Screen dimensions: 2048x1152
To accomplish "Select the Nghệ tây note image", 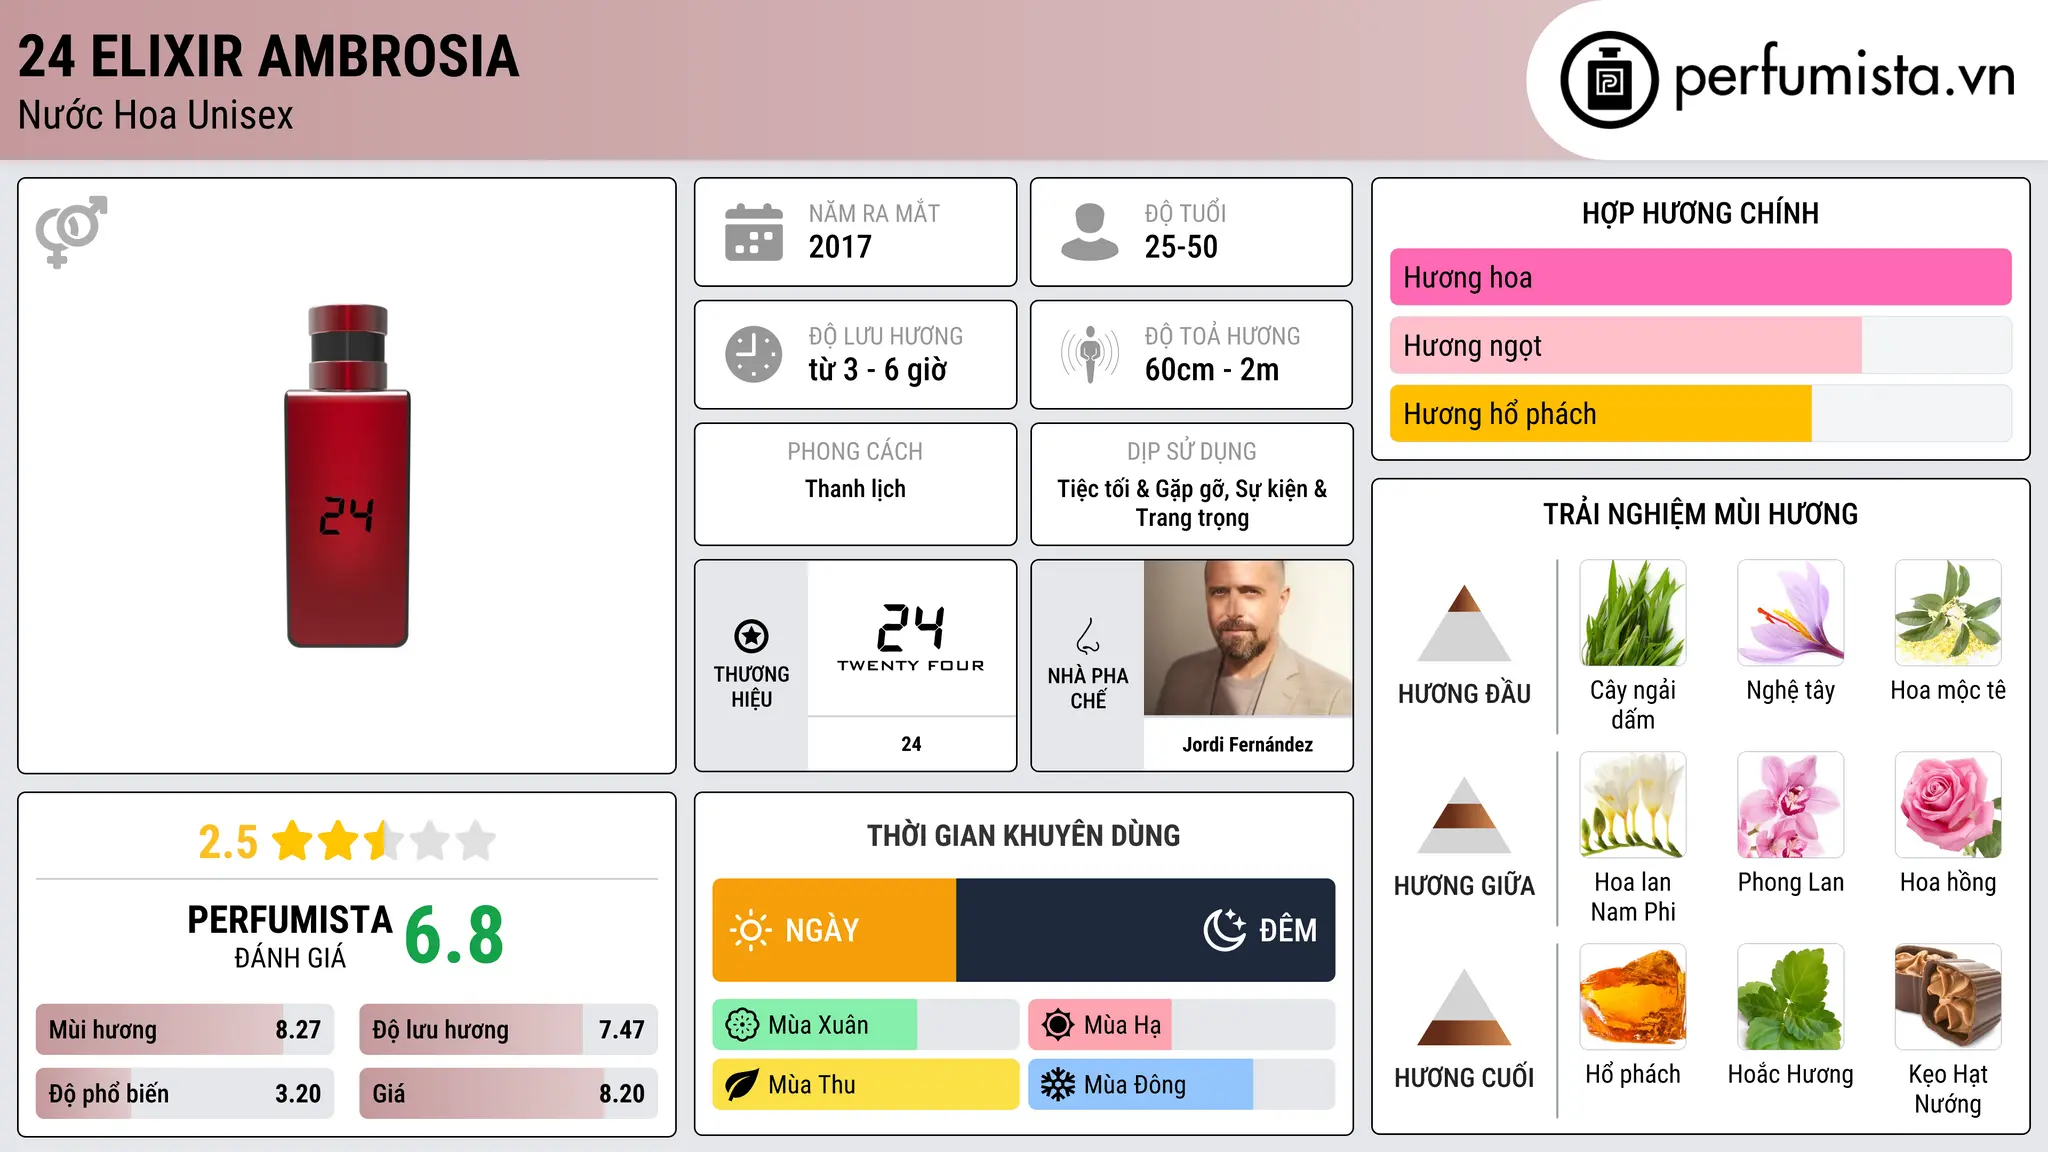I will (1790, 613).
